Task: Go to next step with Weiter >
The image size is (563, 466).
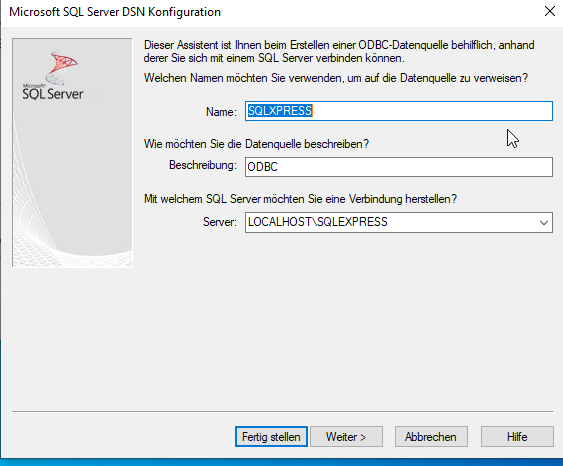Action: tap(346, 437)
